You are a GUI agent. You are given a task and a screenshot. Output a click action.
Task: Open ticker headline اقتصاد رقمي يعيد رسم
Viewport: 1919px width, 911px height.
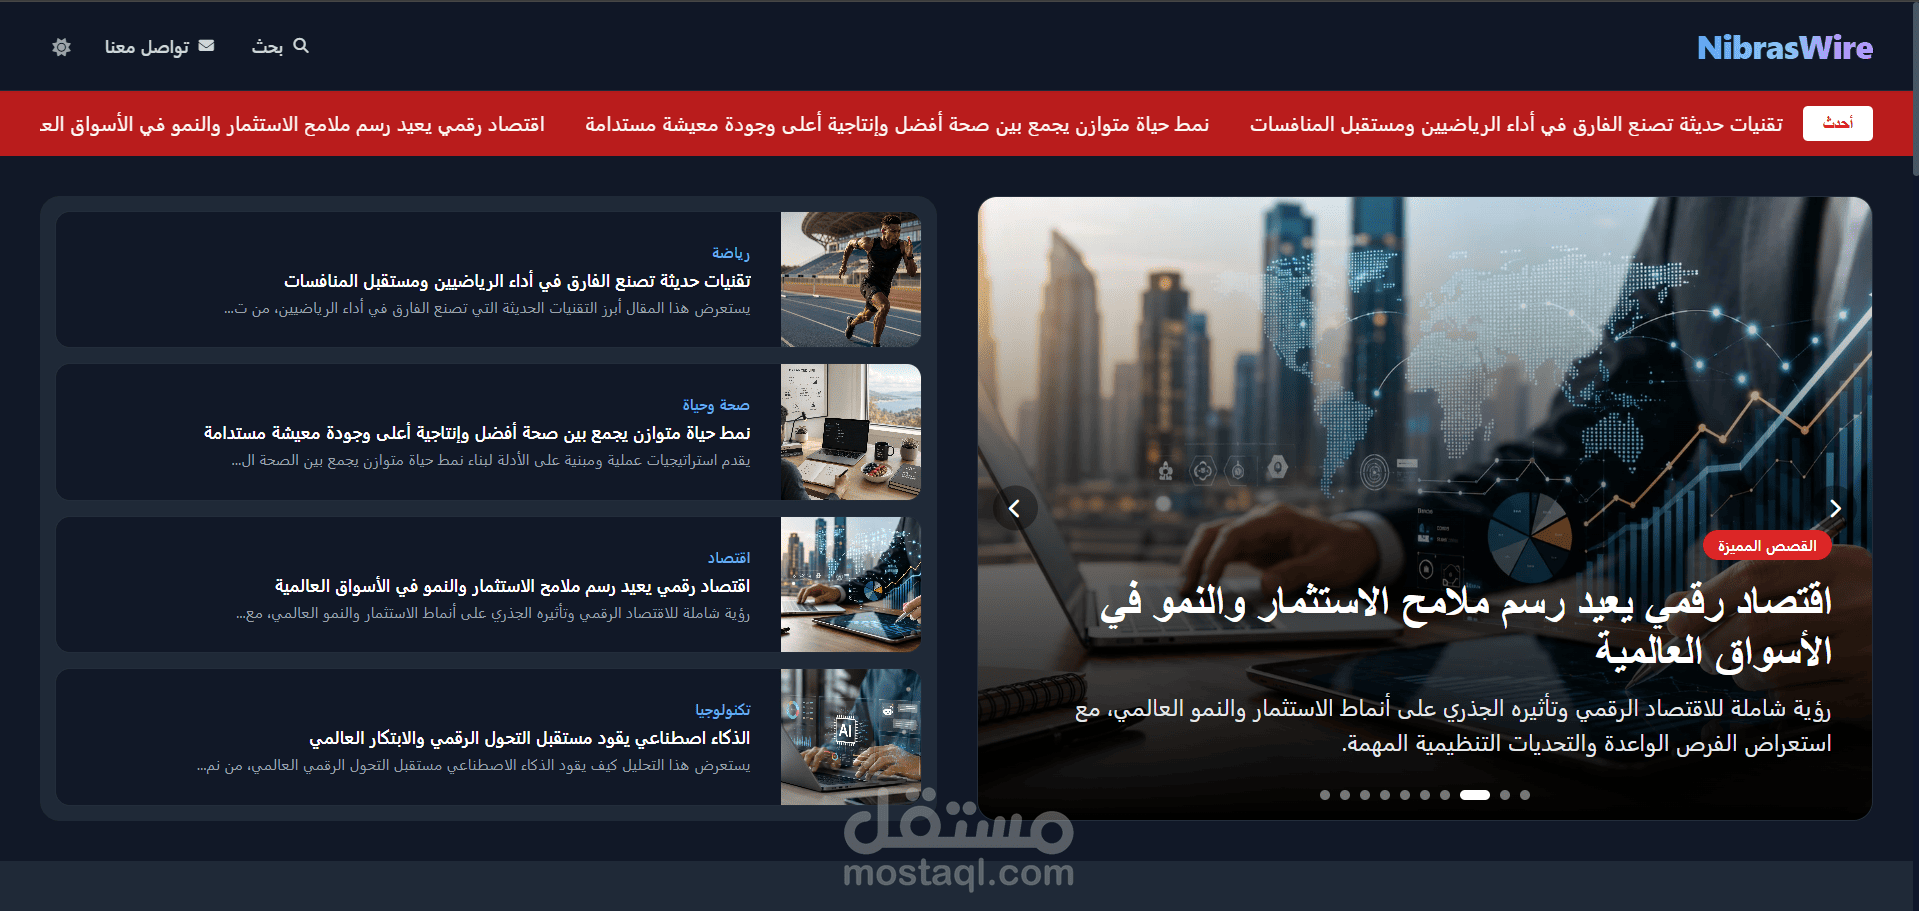(292, 124)
